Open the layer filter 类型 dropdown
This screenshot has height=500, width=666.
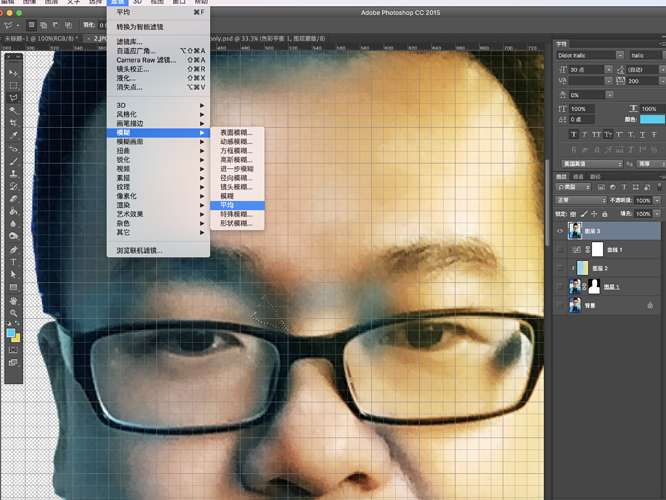click(x=573, y=187)
